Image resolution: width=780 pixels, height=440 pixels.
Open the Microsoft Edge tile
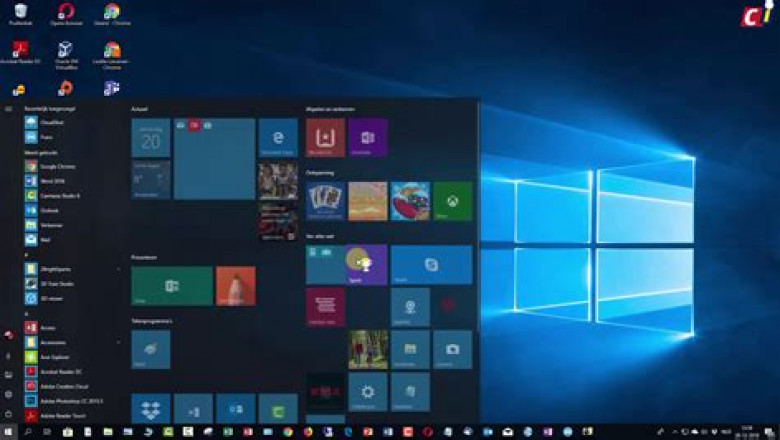tap(278, 138)
